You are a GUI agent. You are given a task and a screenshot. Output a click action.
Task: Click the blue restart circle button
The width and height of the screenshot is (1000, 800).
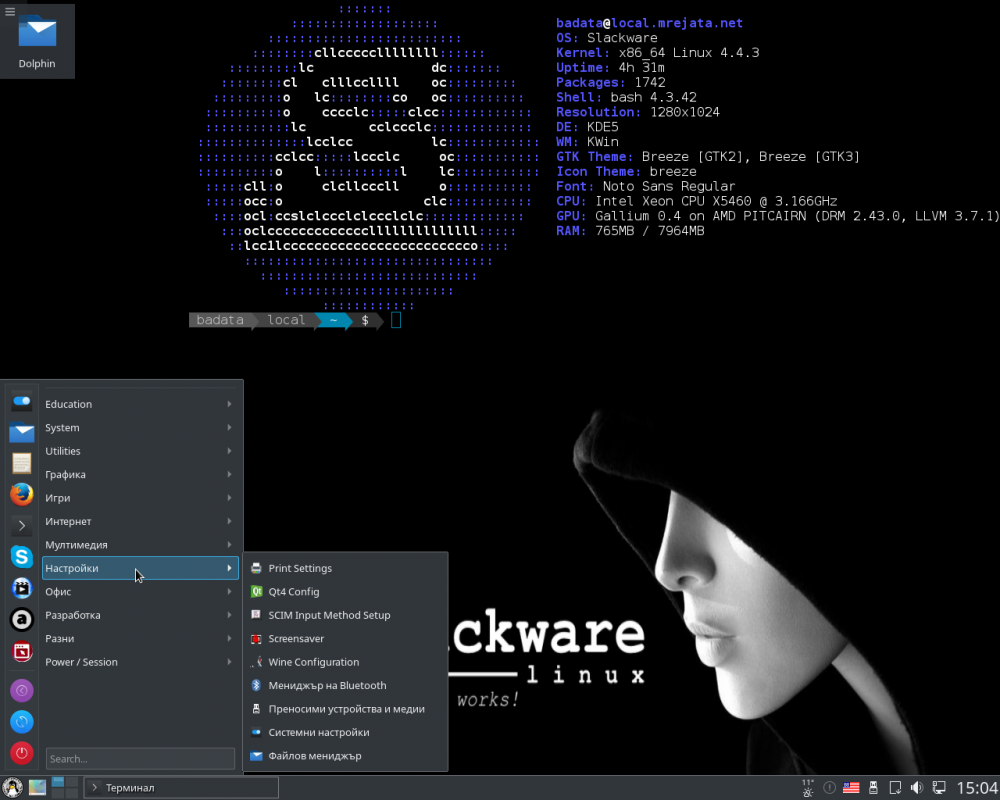pos(22,722)
